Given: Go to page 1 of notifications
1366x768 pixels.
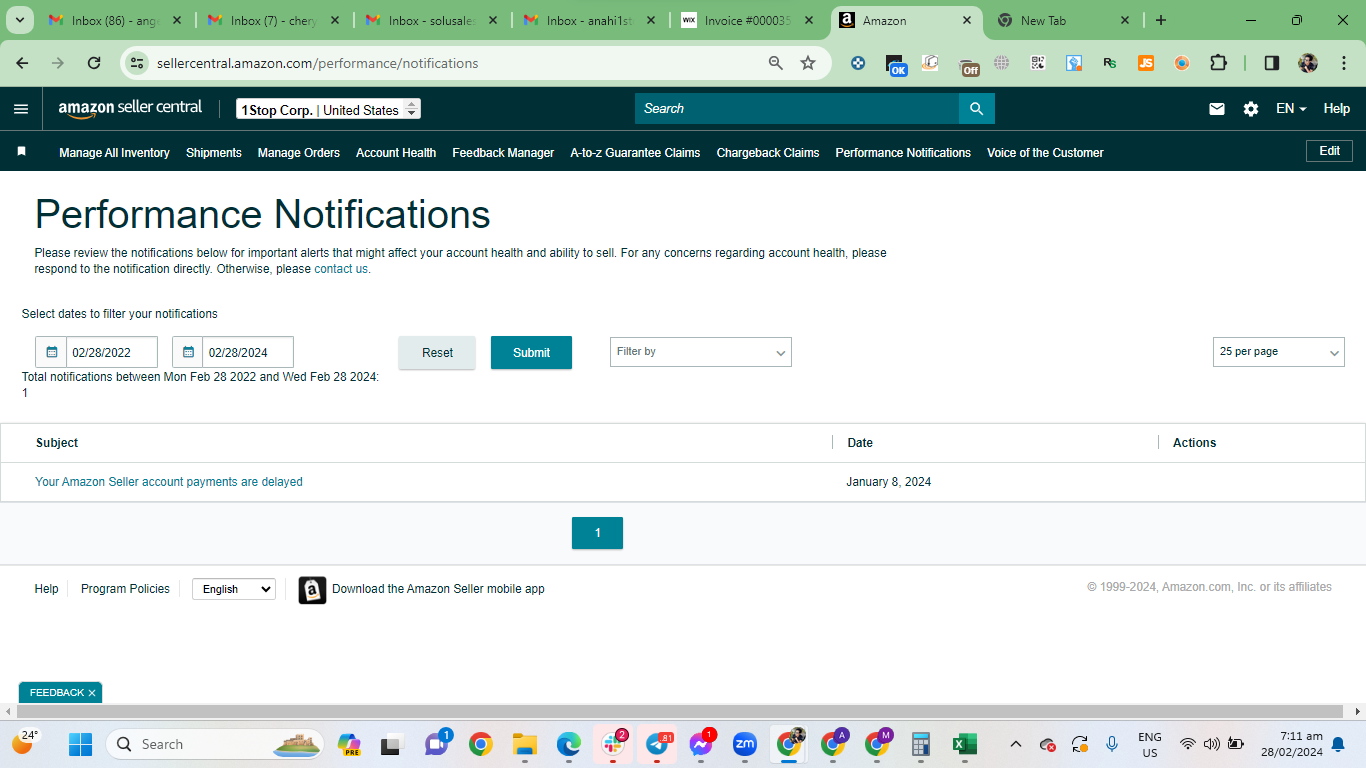Looking at the screenshot, I should point(597,533).
